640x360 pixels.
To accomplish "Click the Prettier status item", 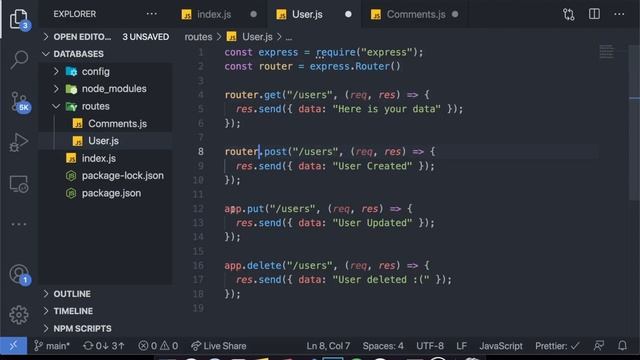I will [557, 346].
